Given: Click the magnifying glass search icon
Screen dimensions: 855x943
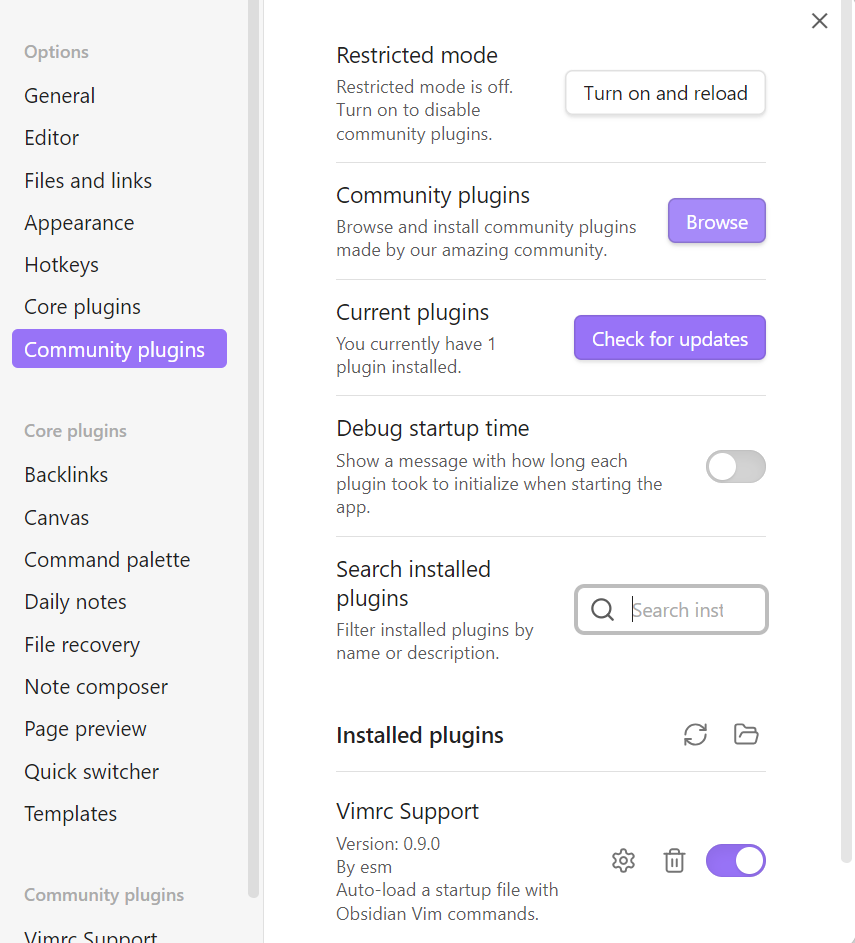Looking at the screenshot, I should [x=602, y=610].
